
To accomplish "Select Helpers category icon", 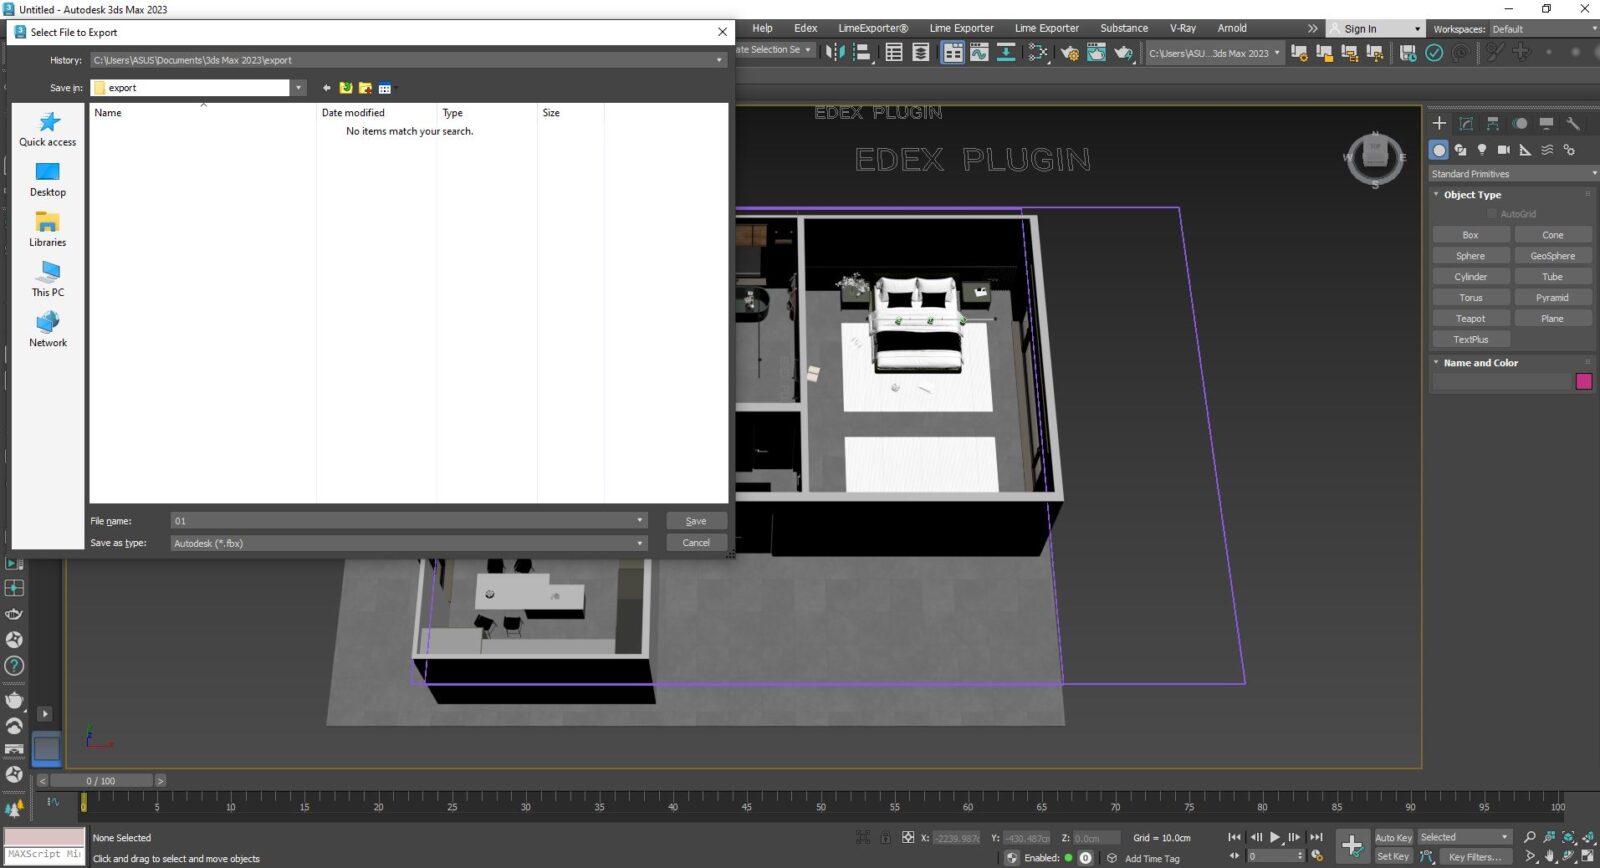I will pyautogui.click(x=1525, y=150).
